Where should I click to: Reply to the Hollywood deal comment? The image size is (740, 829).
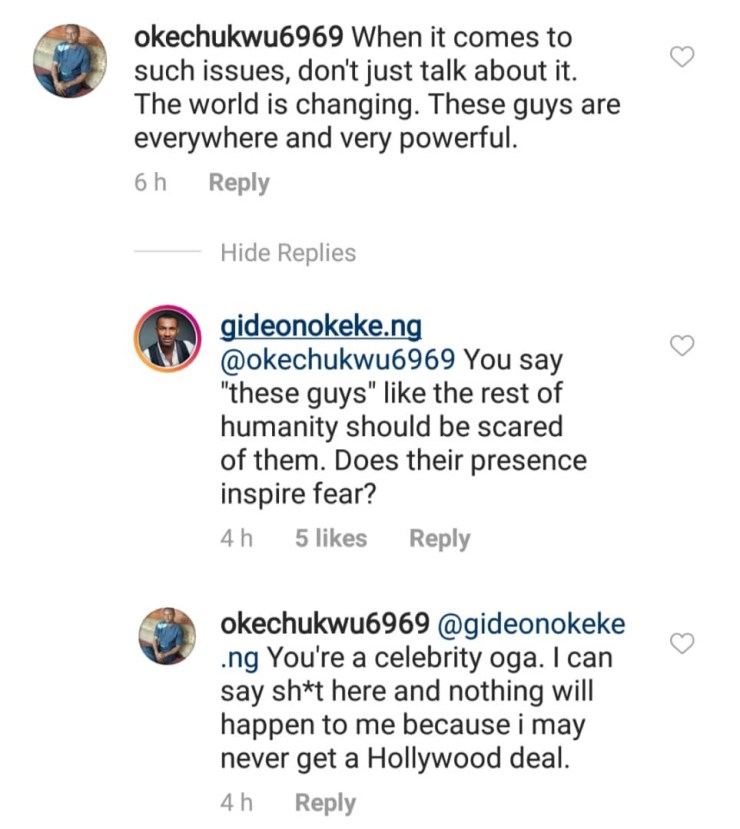coord(325,803)
